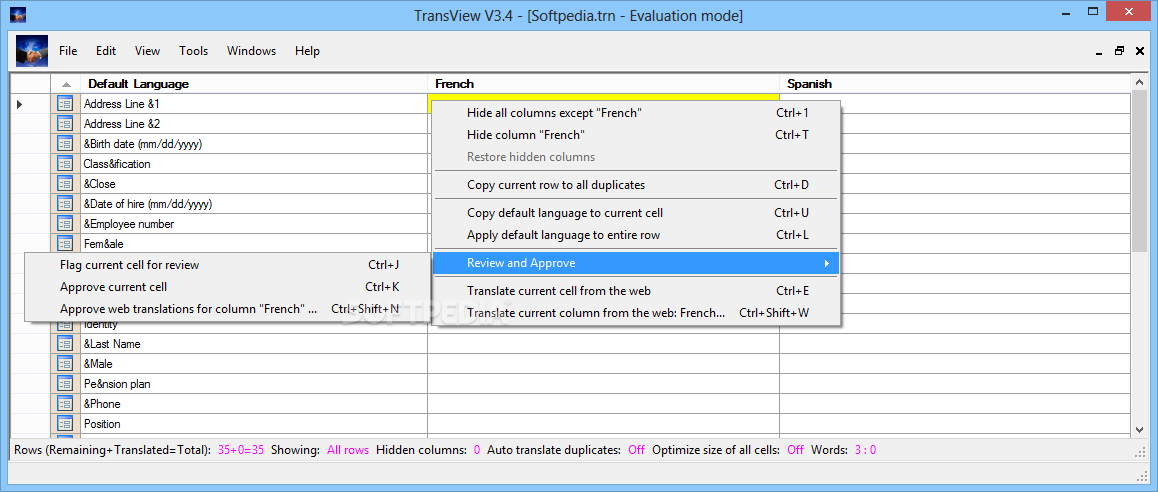
Task: Open the View menu
Action: click(x=147, y=51)
